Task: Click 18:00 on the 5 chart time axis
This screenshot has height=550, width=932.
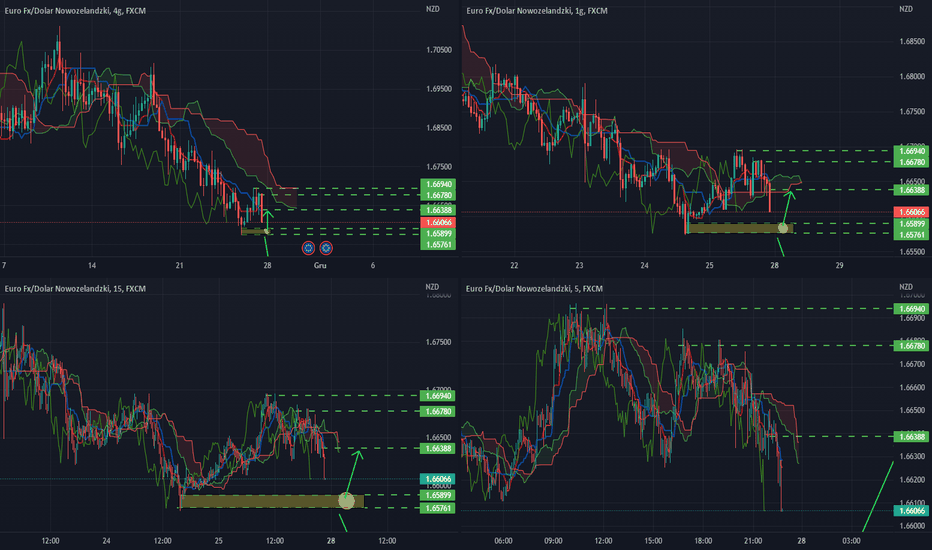Action: tap(703, 541)
